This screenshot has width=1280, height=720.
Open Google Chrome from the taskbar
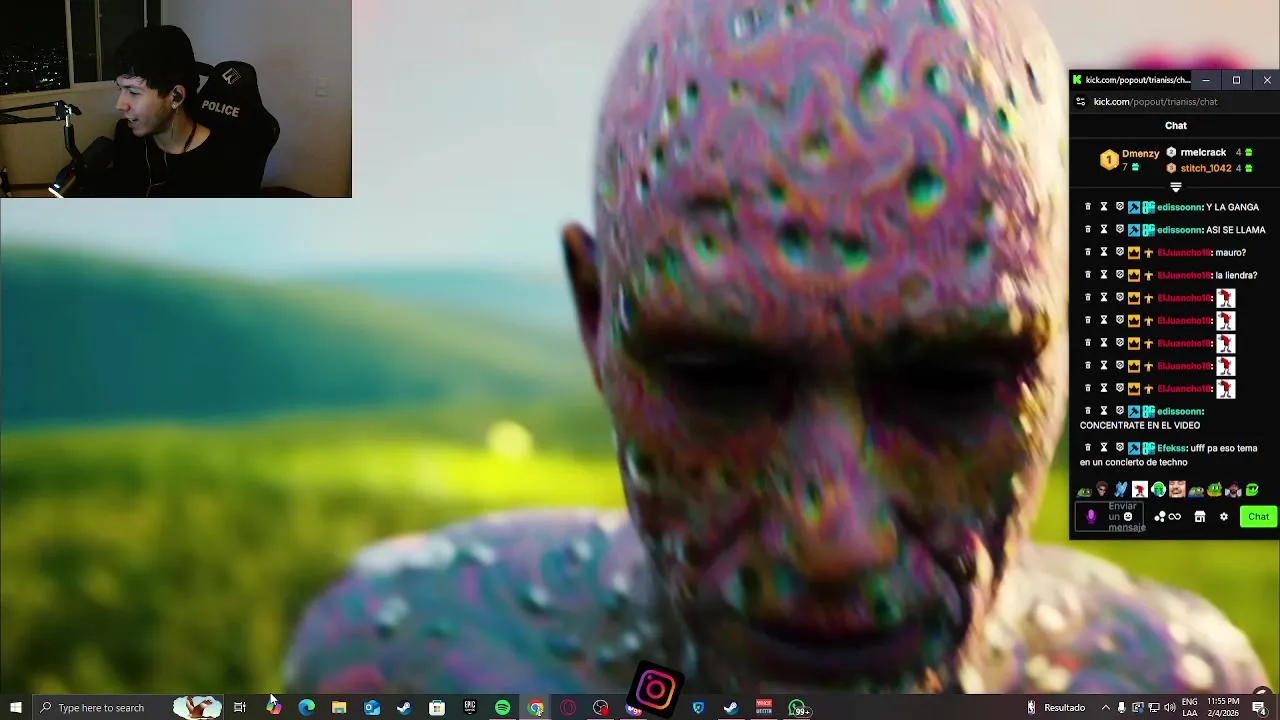(536, 708)
